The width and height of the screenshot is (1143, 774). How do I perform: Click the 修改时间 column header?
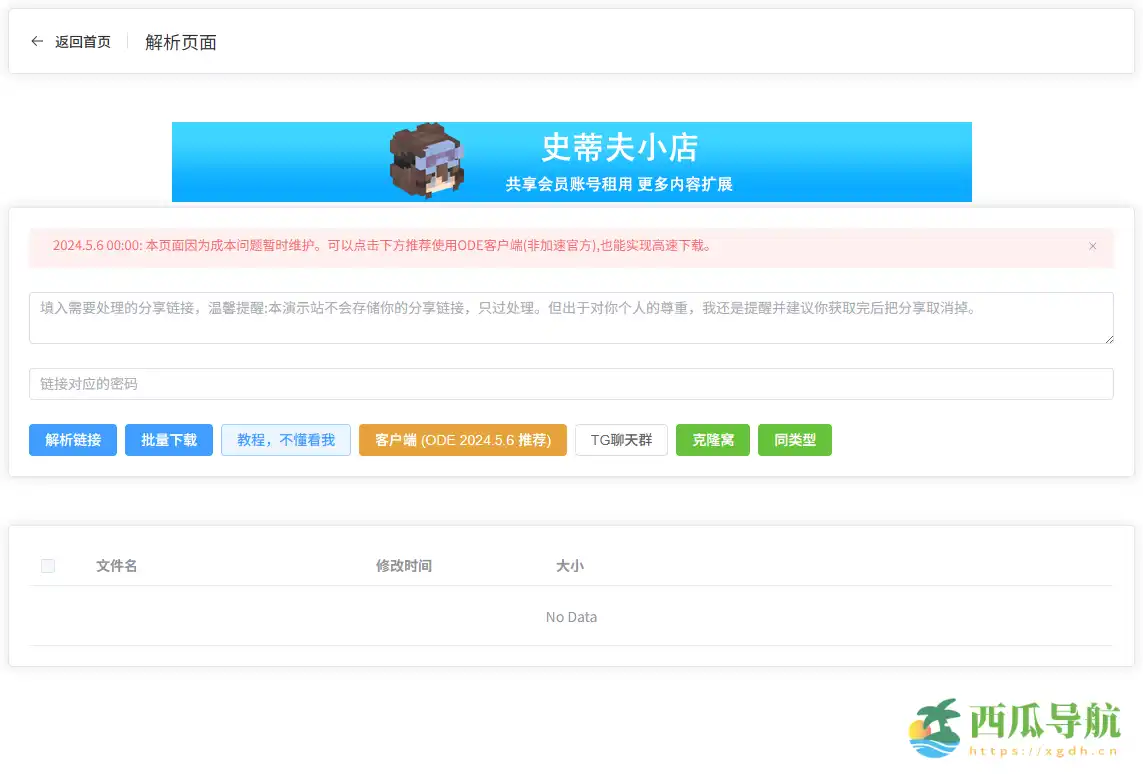(403, 565)
